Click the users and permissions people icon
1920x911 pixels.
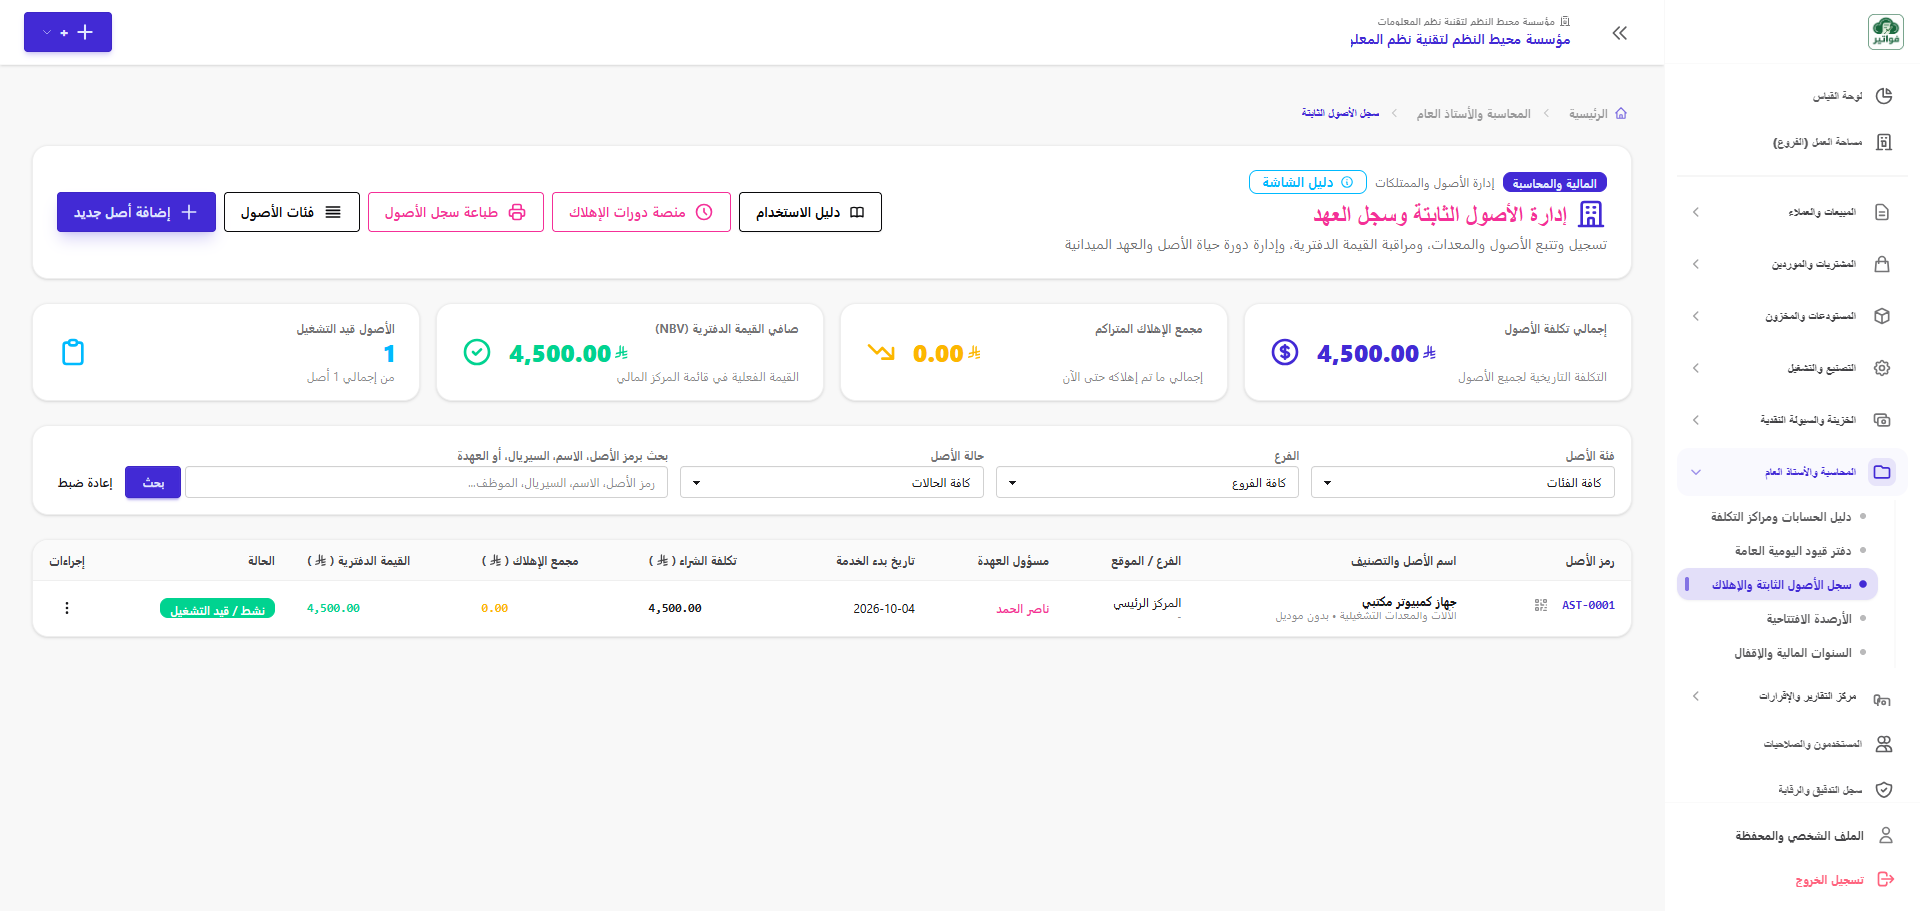coord(1884,744)
